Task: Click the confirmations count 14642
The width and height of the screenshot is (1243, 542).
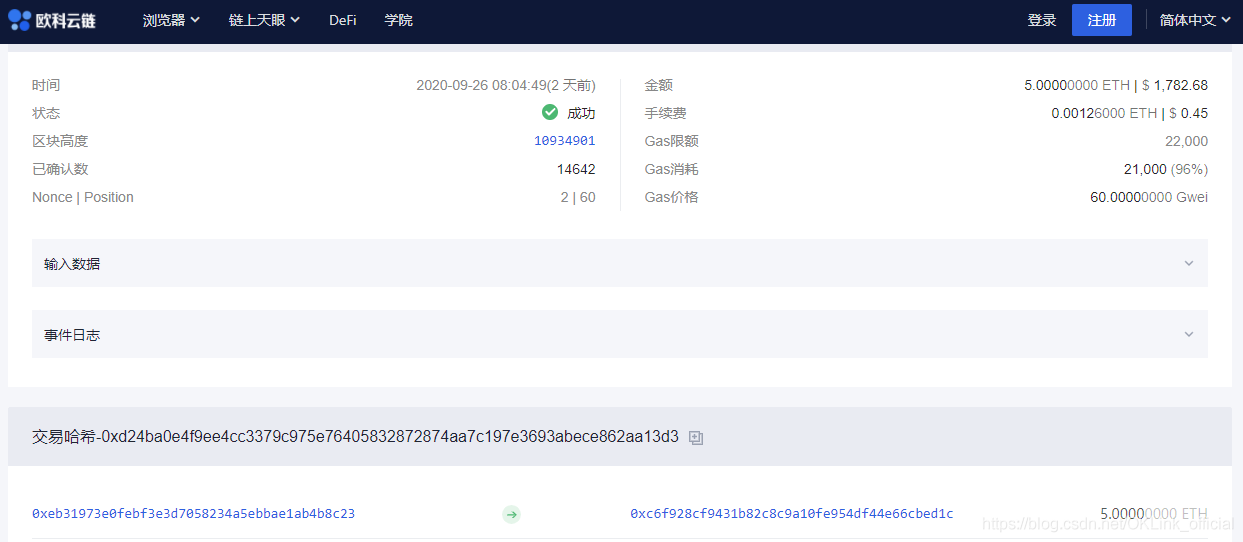Action: [576, 169]
